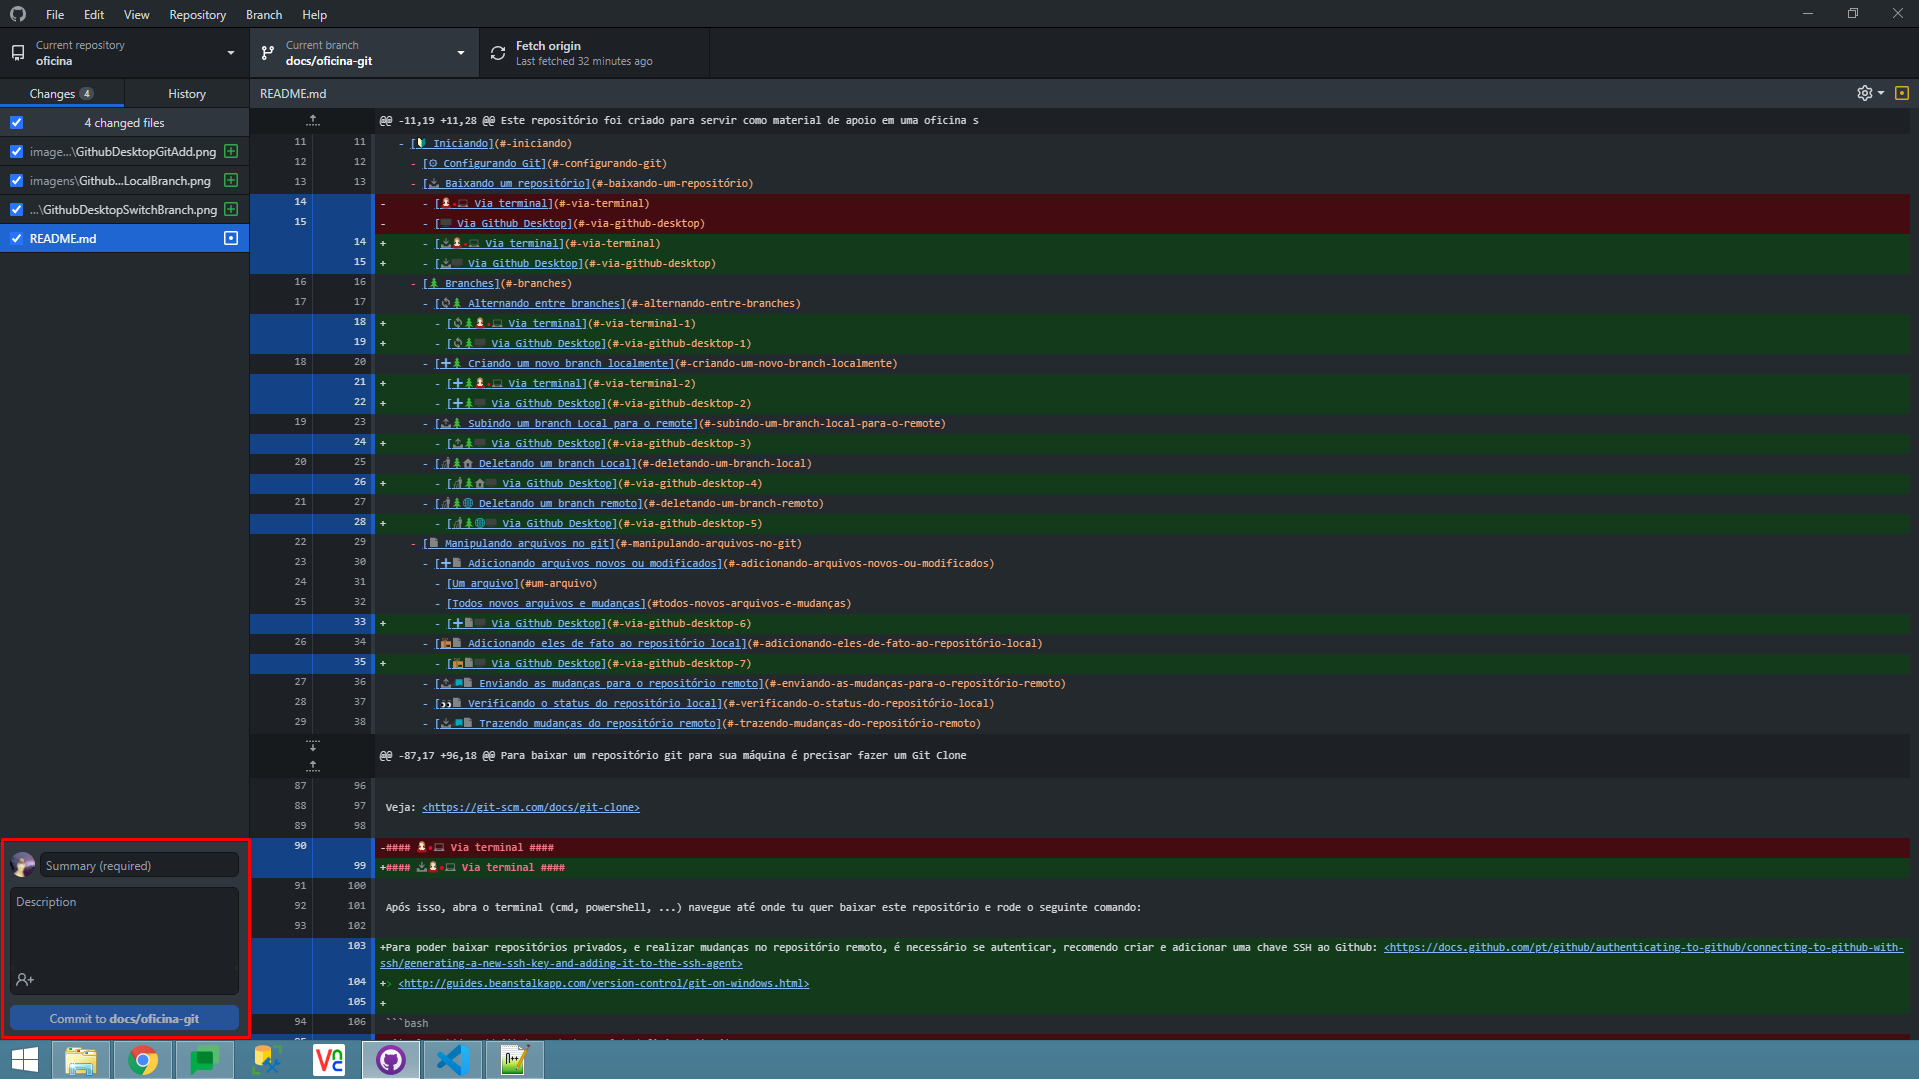Click added-file status icon for GithubDesktopGitAdd.png
The height and width of the screenshot is (1079, 1919).
(x=231, y=151)
